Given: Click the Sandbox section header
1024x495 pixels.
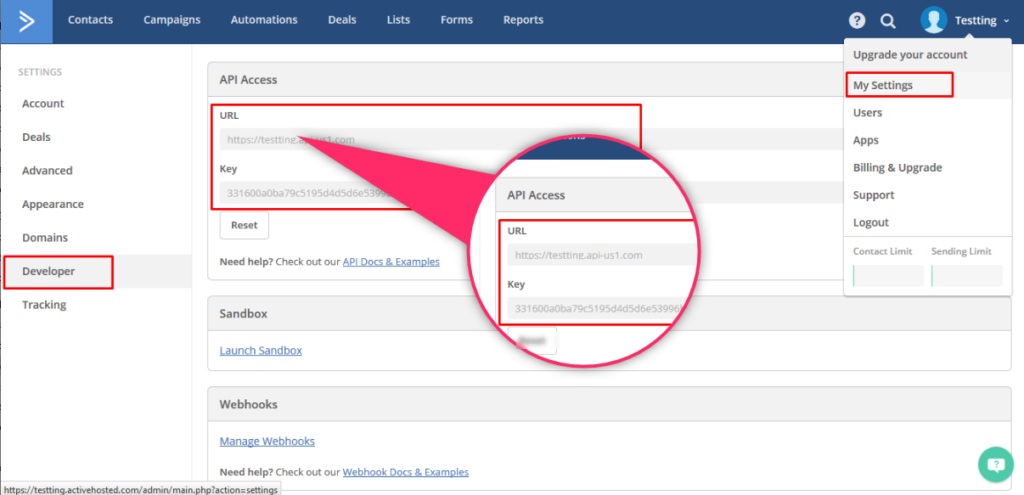Looking at the screenshot, I should pos(244,313).
